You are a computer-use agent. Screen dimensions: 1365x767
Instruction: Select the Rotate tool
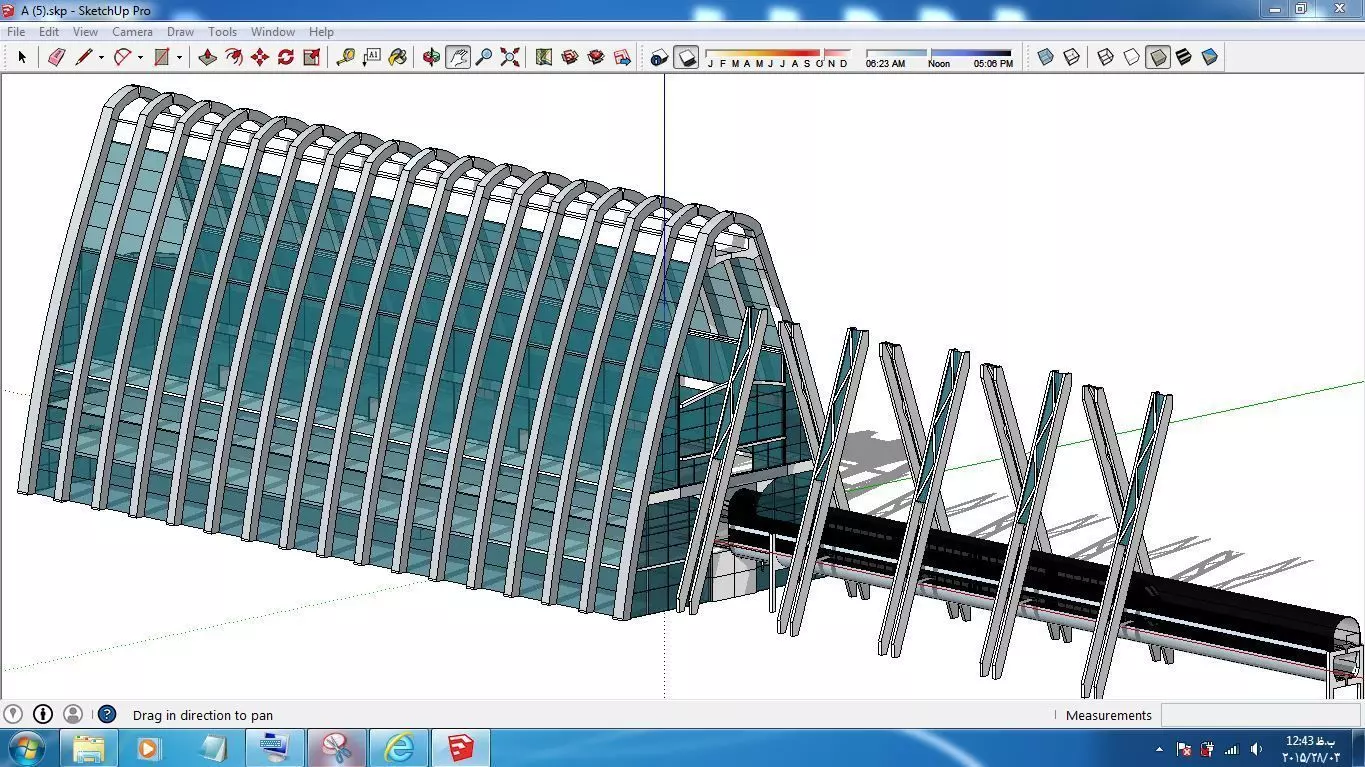click(285, 57)
